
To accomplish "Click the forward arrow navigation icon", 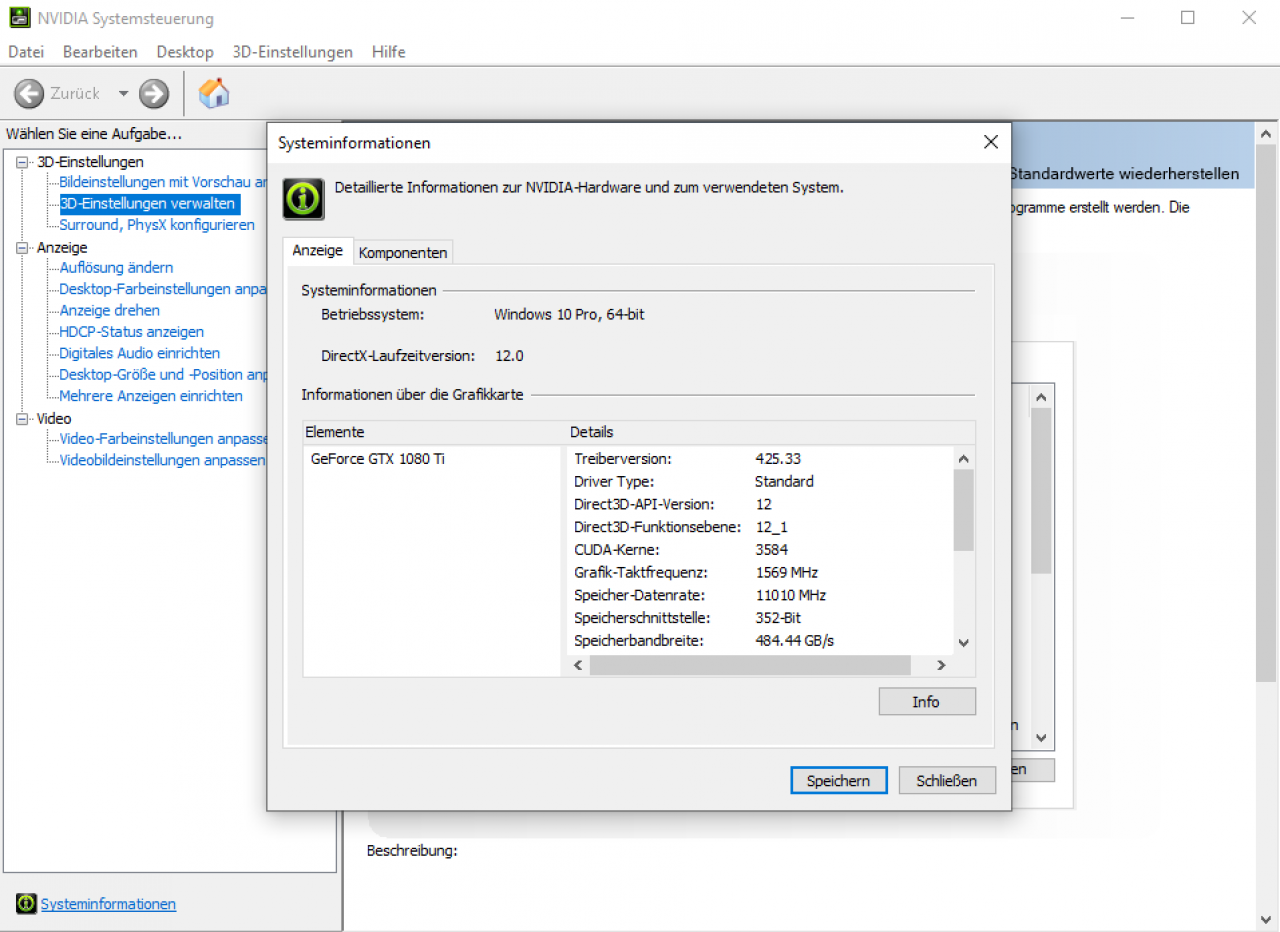I will (154, 94).
